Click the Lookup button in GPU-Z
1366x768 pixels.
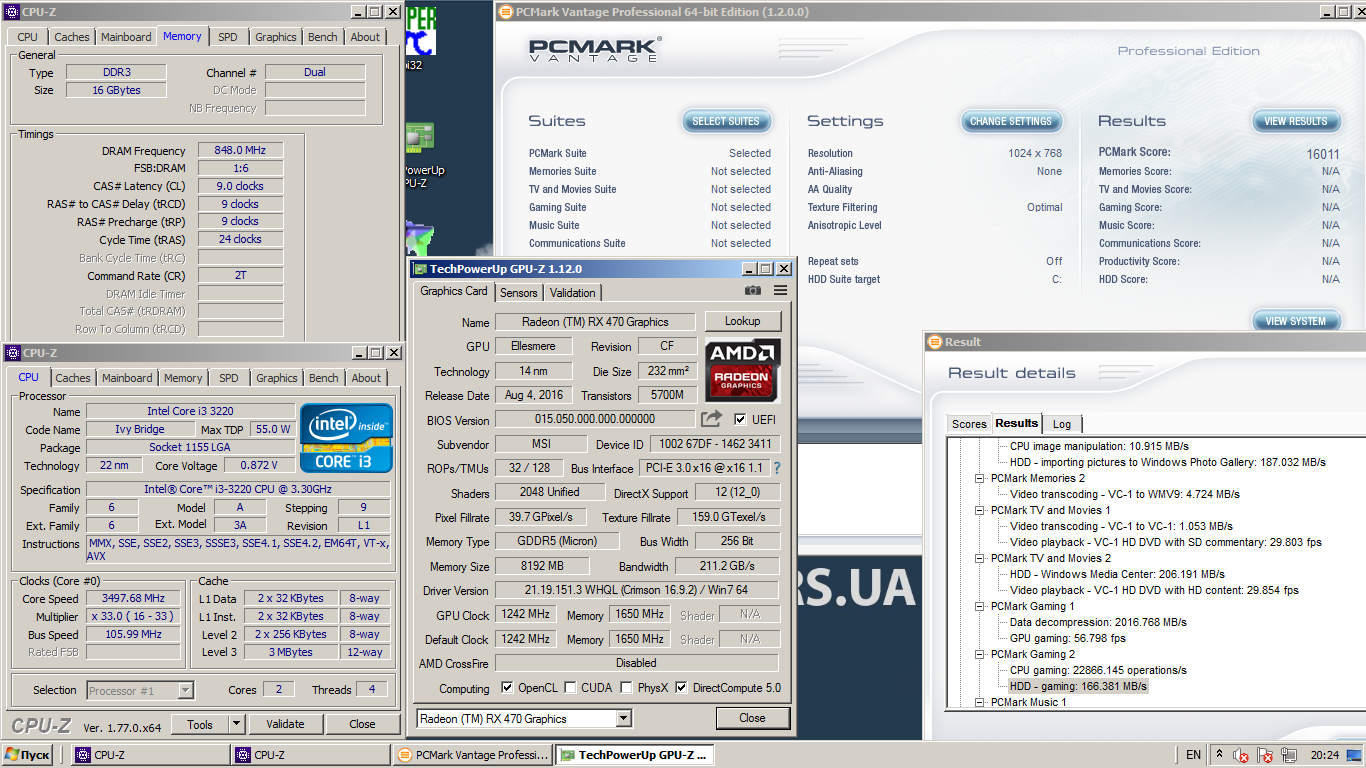[743, 321]
